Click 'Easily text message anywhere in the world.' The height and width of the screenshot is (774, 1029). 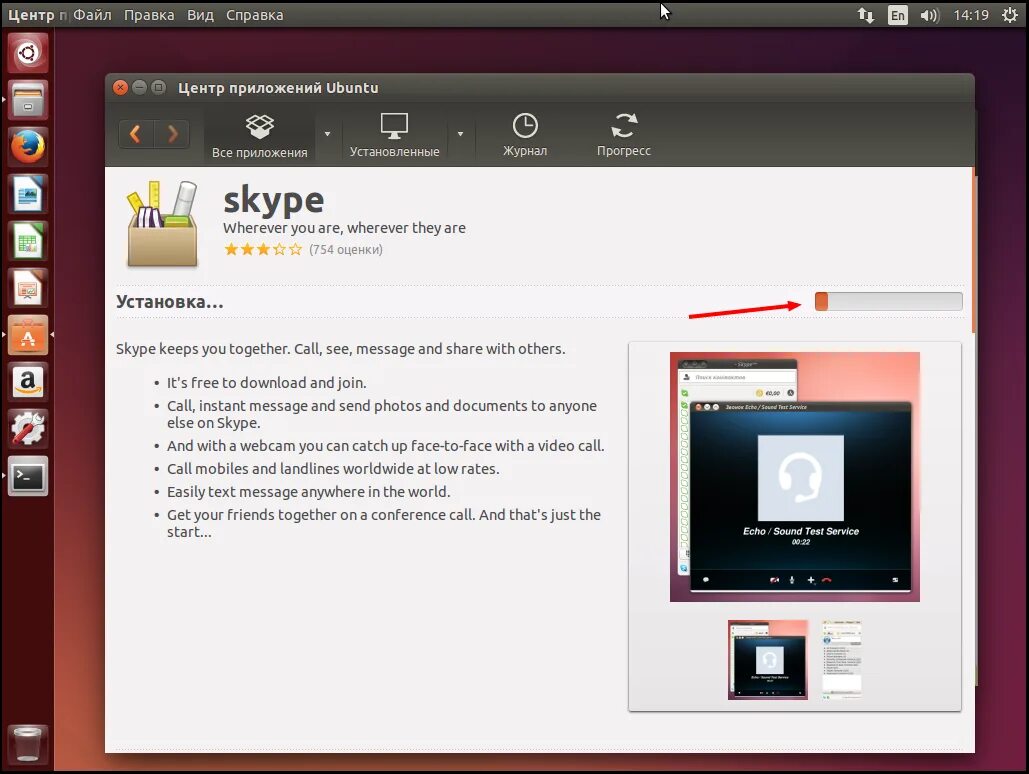point(308,492)
